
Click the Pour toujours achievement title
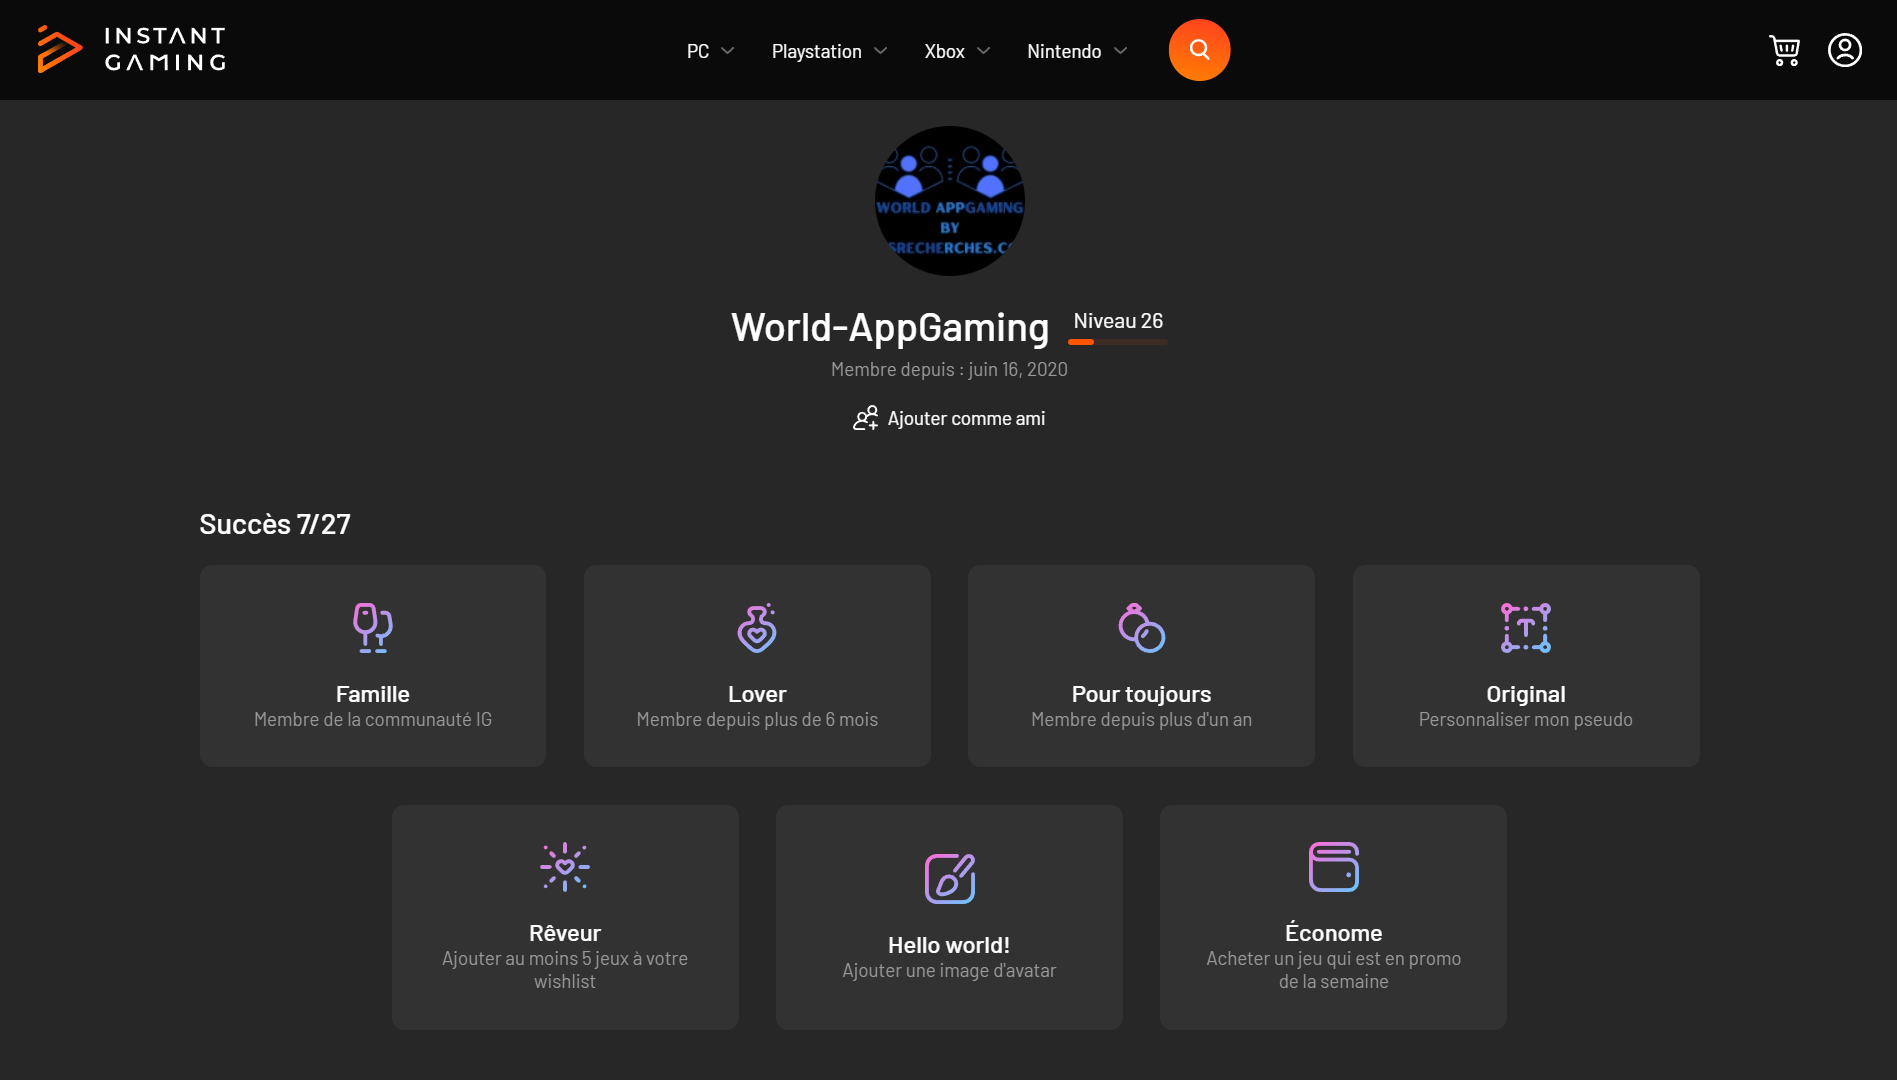pos(1141,694)
